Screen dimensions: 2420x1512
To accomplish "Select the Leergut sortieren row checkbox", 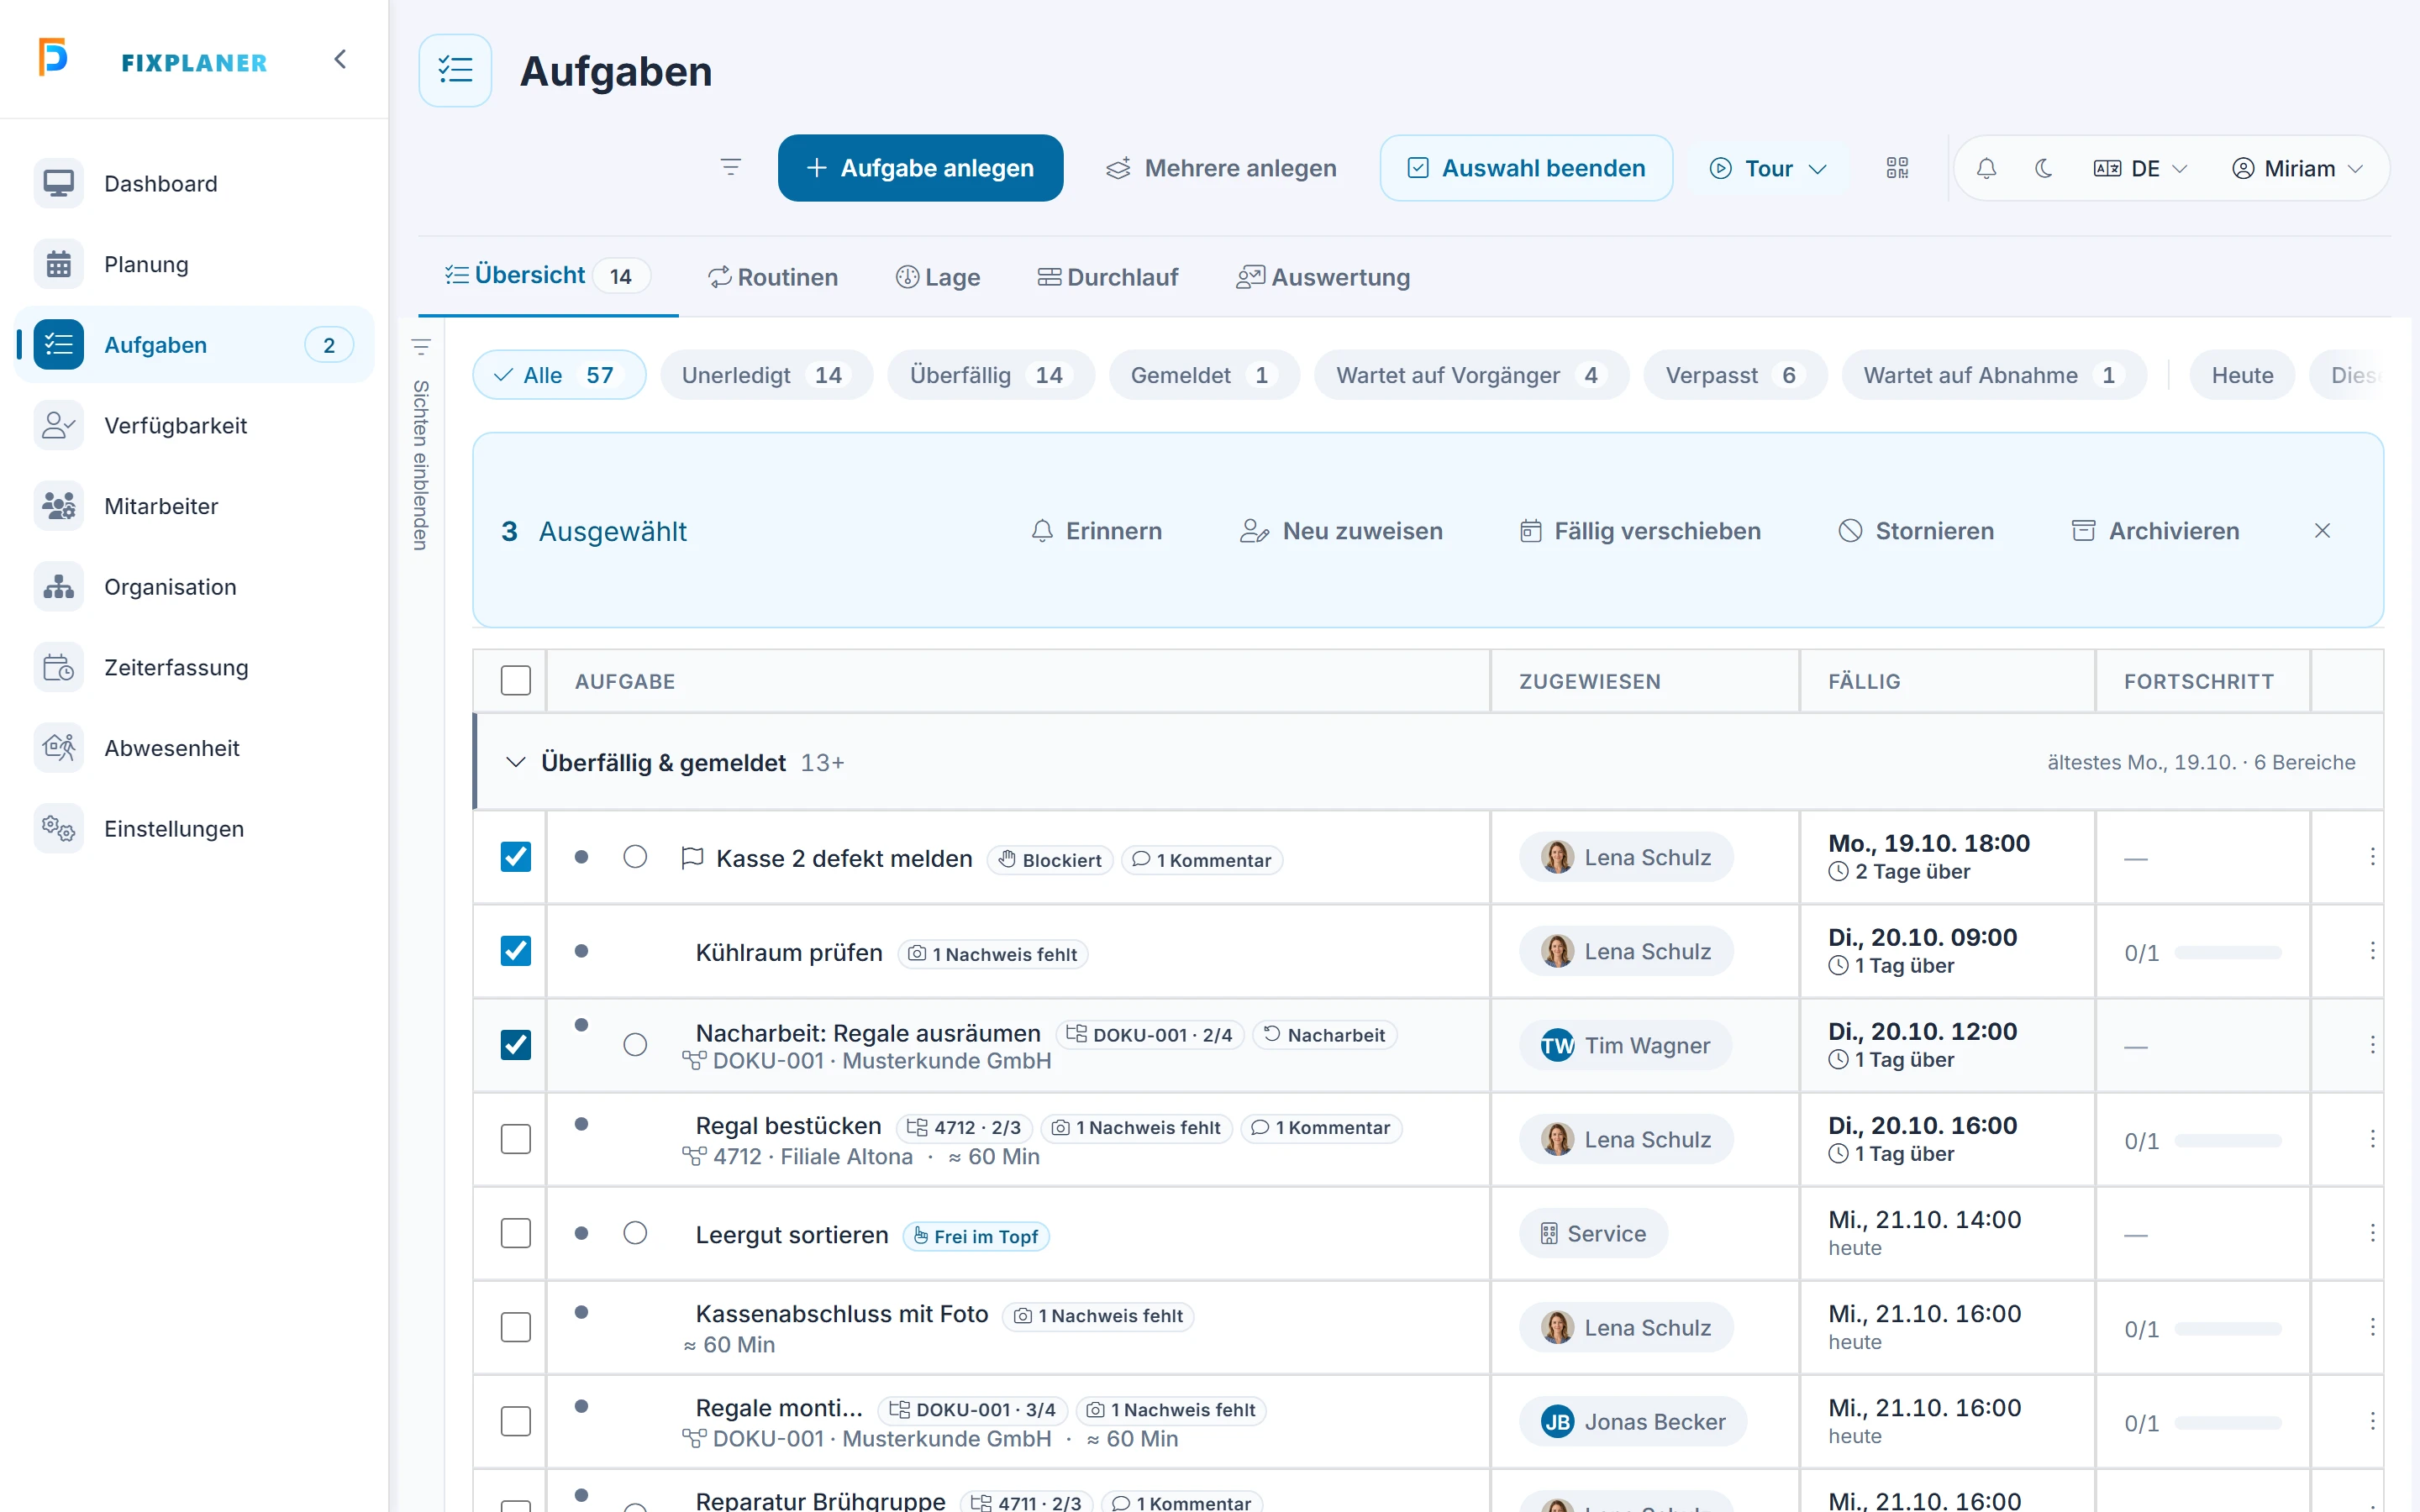I will click(516, 1233).
